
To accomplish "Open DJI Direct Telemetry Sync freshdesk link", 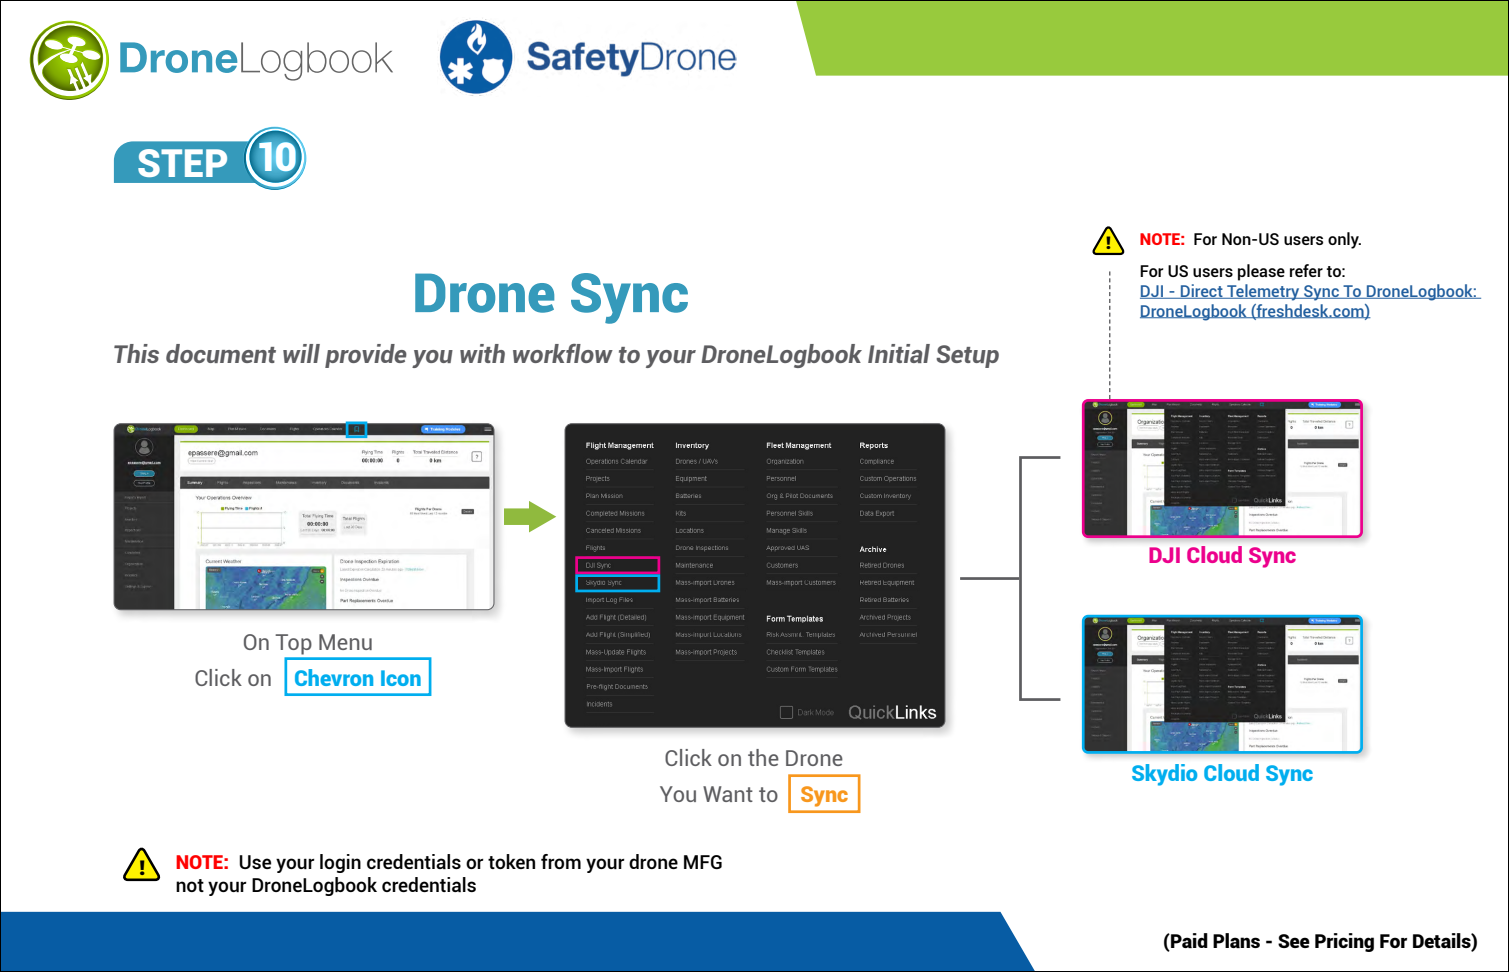I will pyautogui.click(x=1309, y=301).
